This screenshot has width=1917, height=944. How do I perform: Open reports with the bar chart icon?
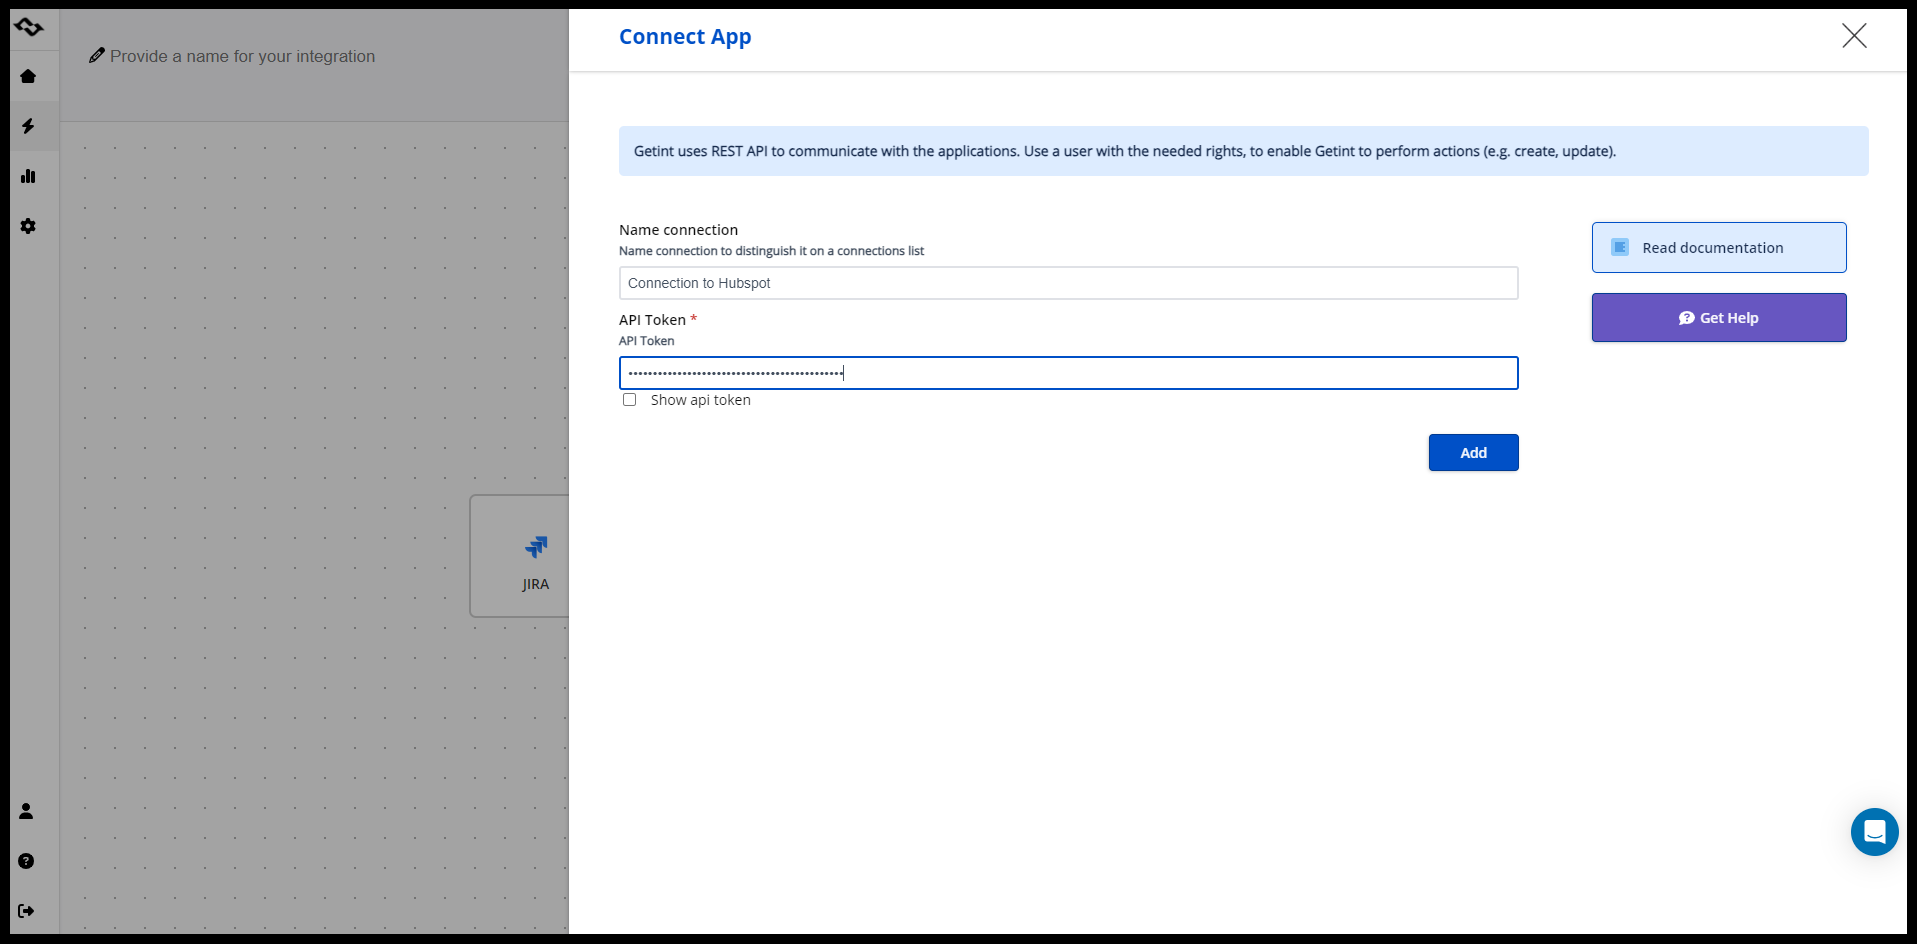click(x=28, y=176)
